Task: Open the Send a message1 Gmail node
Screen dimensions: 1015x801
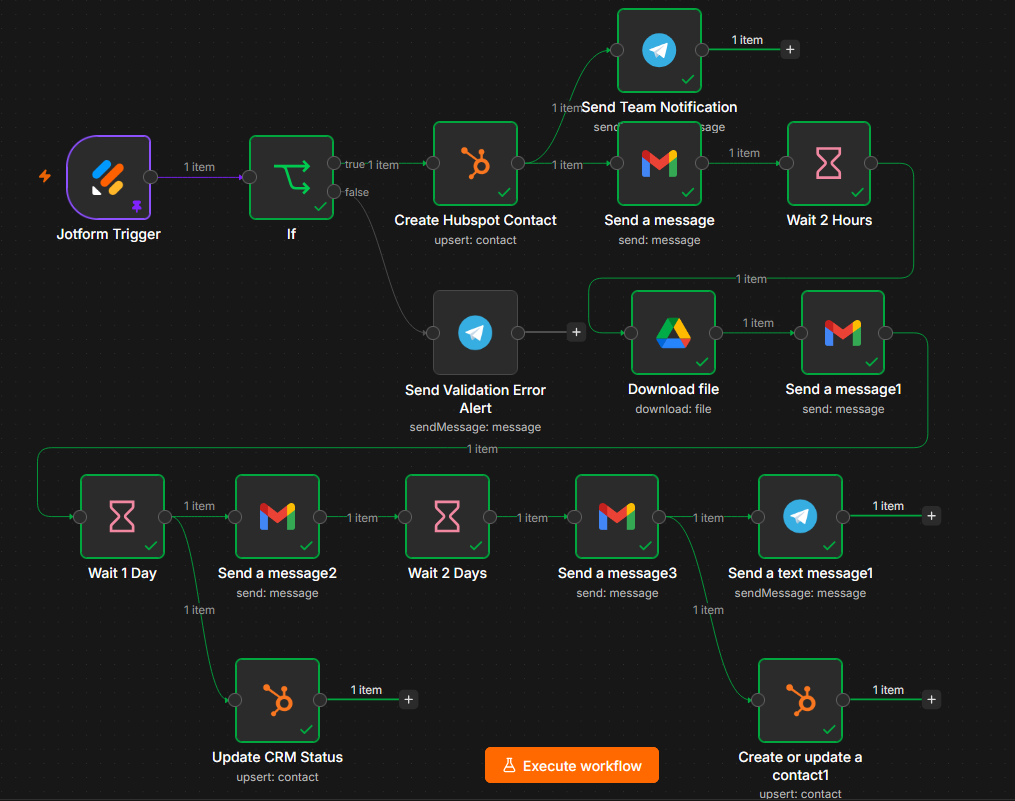Action: point(843,332)
